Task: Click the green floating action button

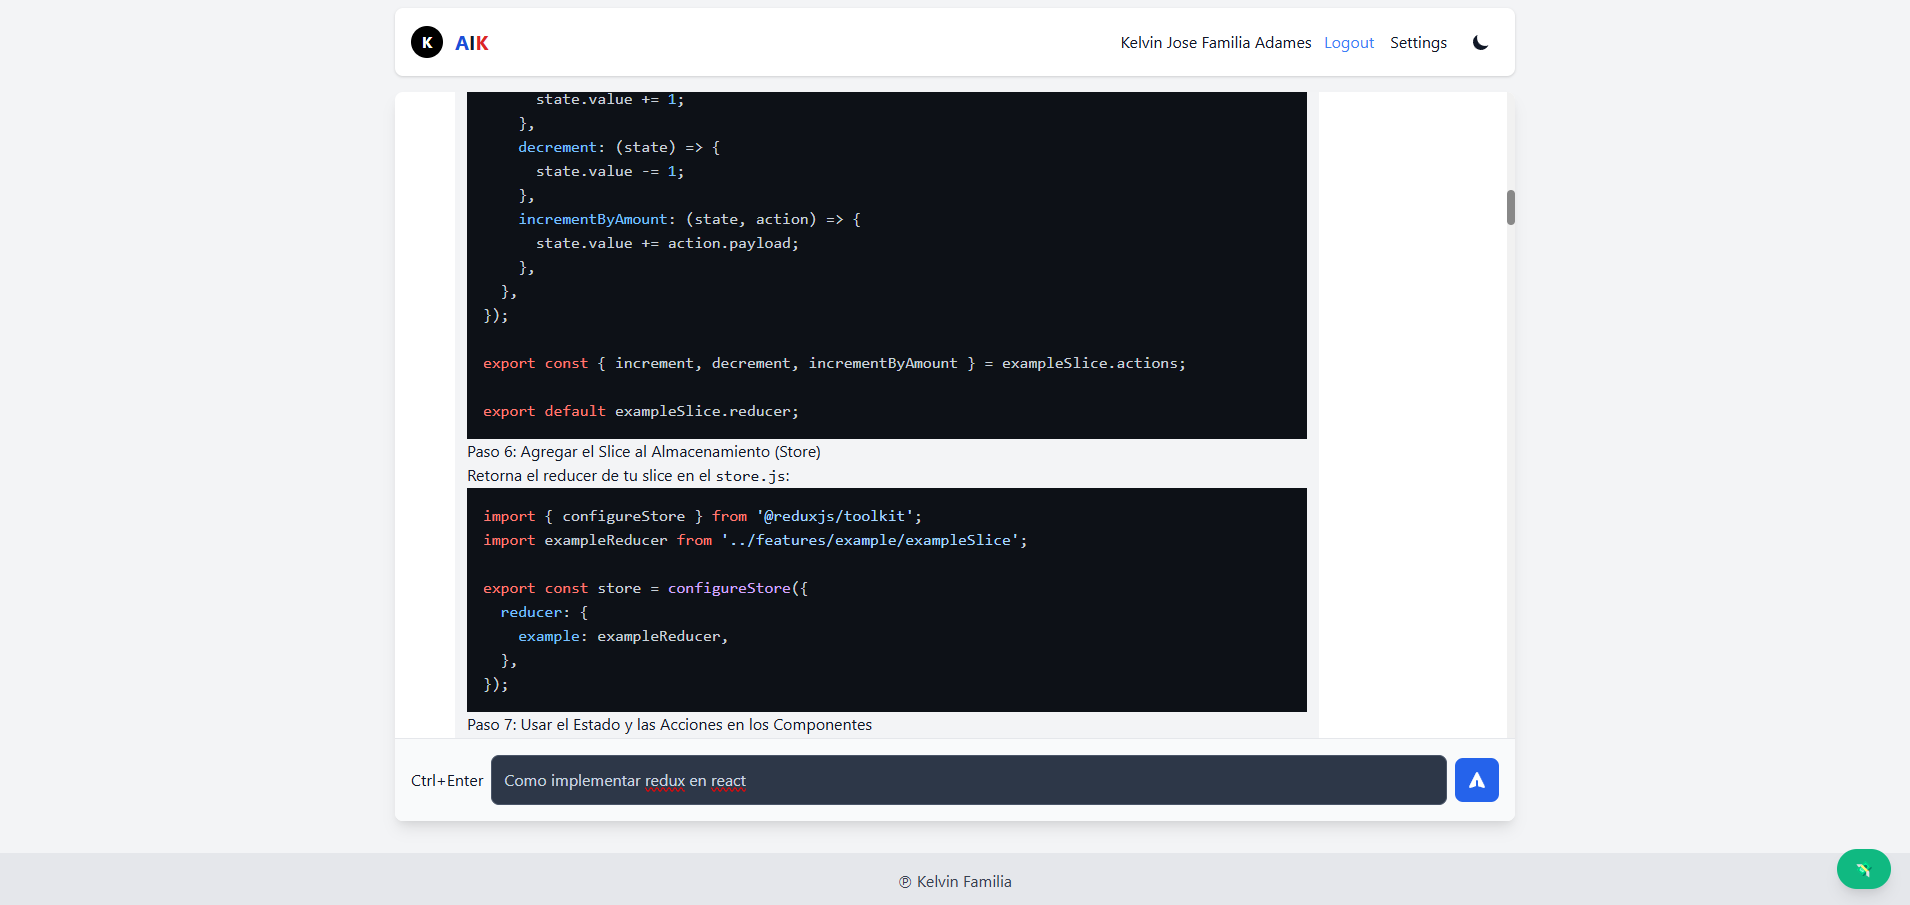Action: 1863,869
